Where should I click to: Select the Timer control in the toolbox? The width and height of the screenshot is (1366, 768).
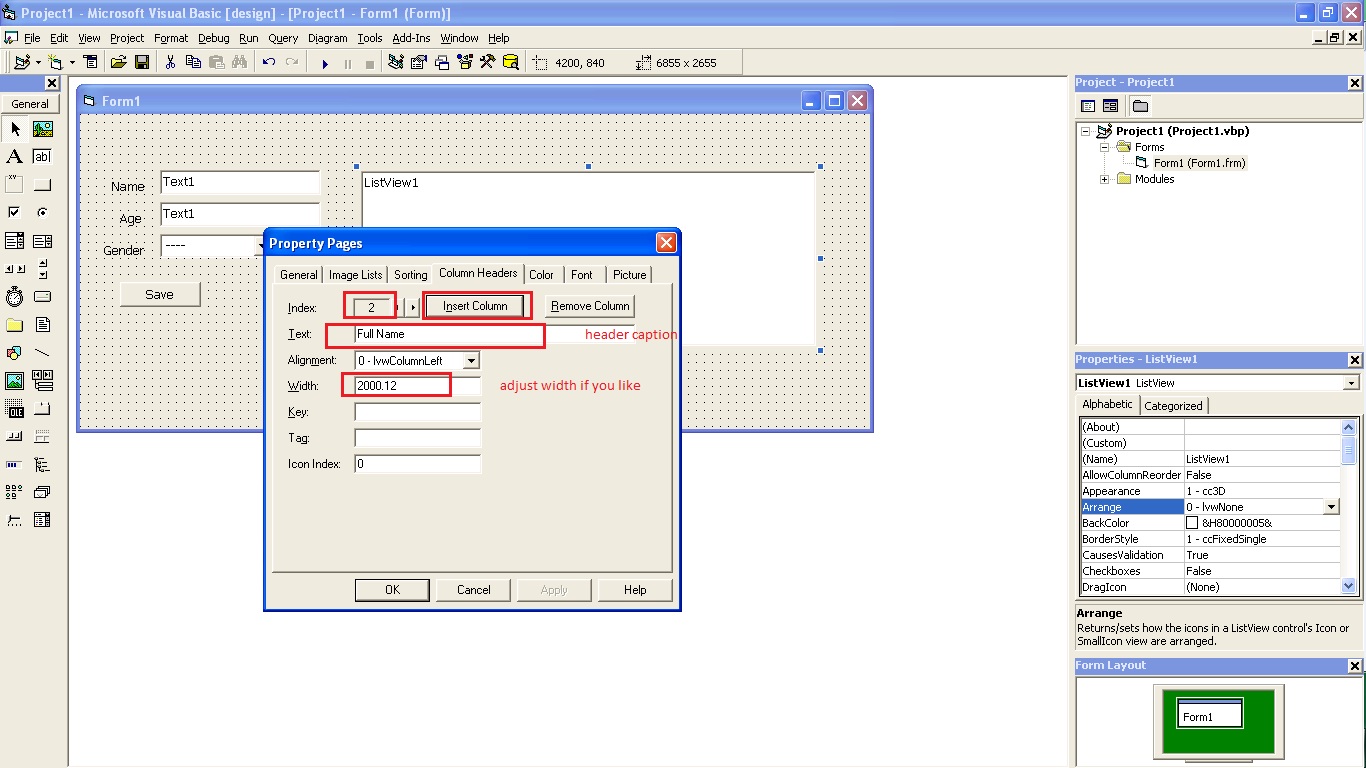[14, 296]
